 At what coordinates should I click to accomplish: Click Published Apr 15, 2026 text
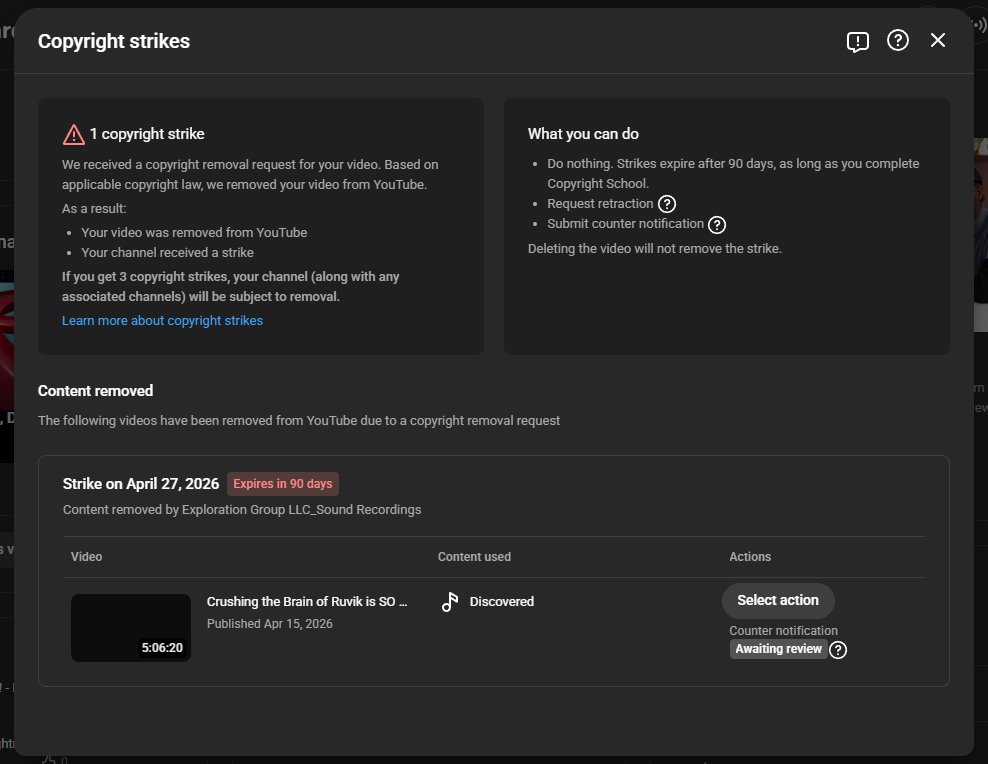(x=270, y=624)
